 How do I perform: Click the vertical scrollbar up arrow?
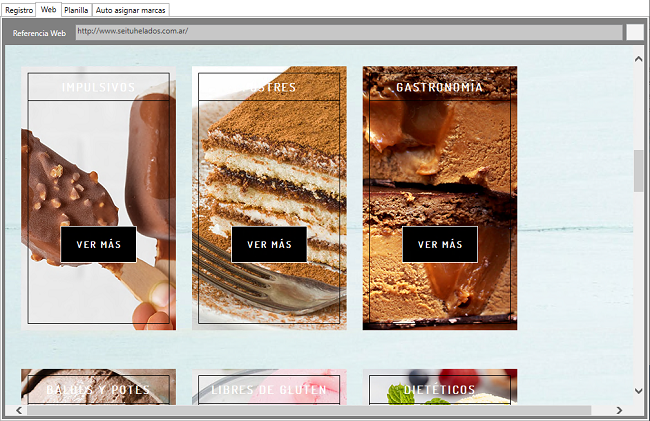tap(638, 59)
